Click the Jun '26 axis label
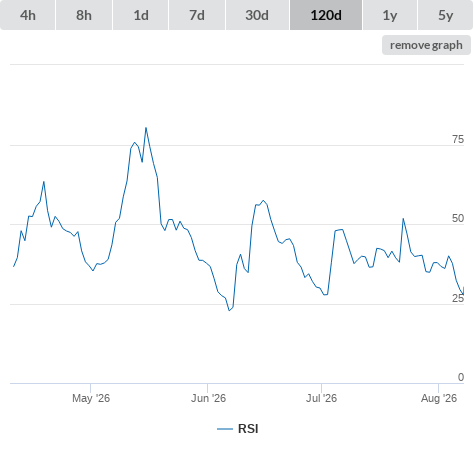 pyautogui.click(x=208, y=398)
